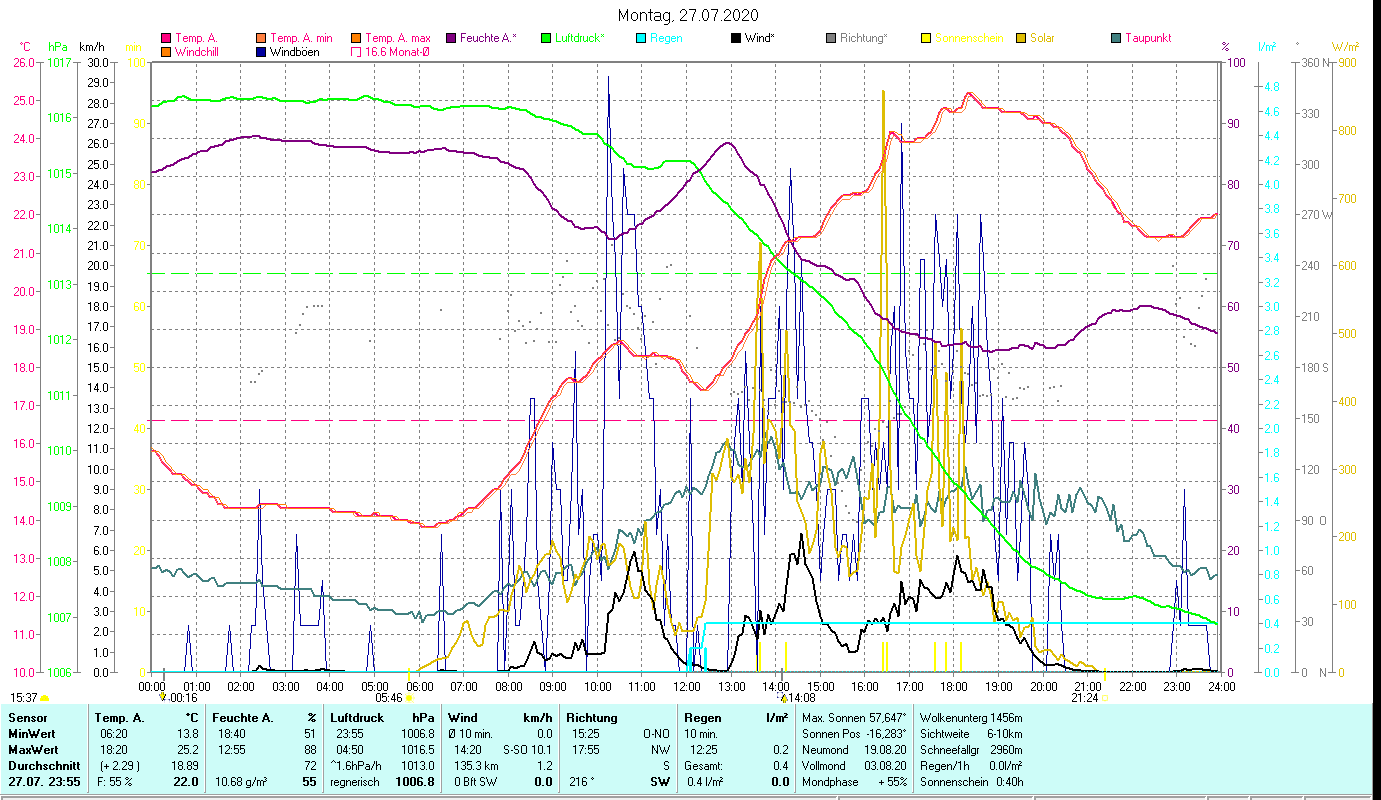Click the chart title Montag, 27.07.2020
The width and height of the screenshot is (1381, 800).
click(688, 15)
